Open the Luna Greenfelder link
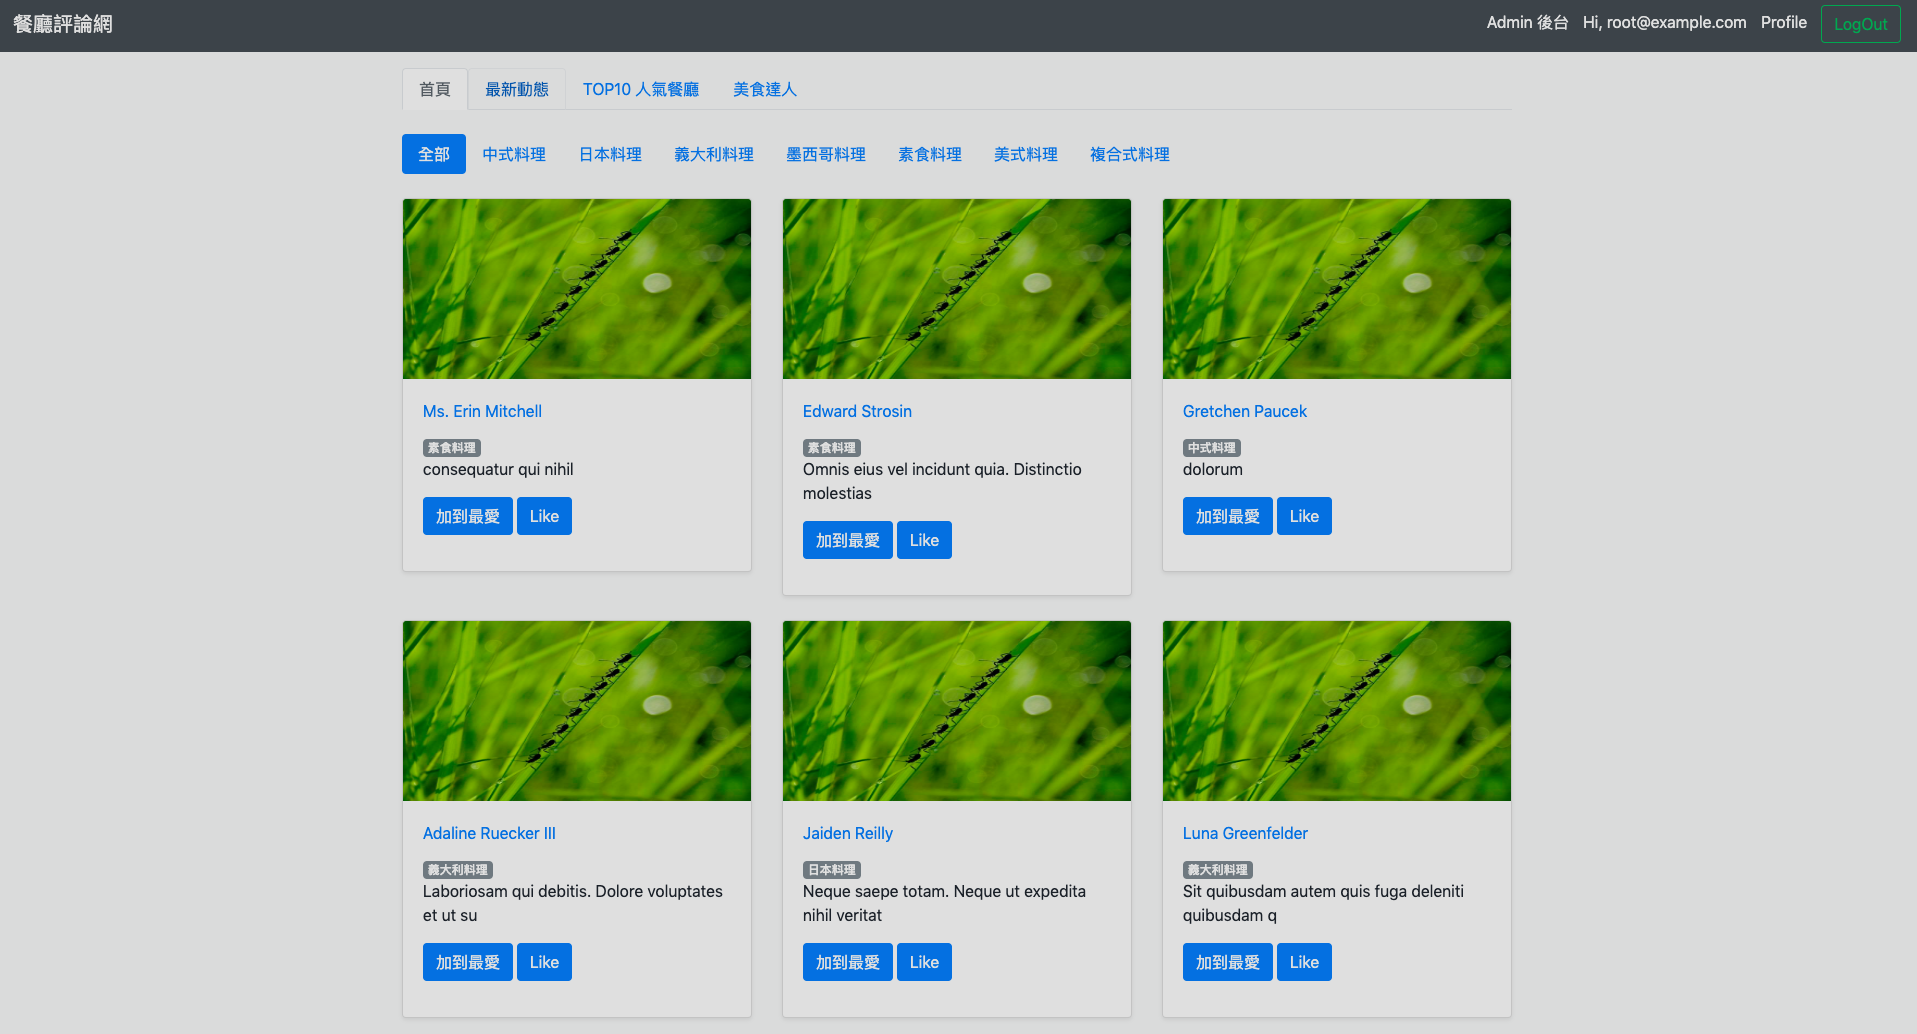1917x1034 pixels. [1245, 833]
